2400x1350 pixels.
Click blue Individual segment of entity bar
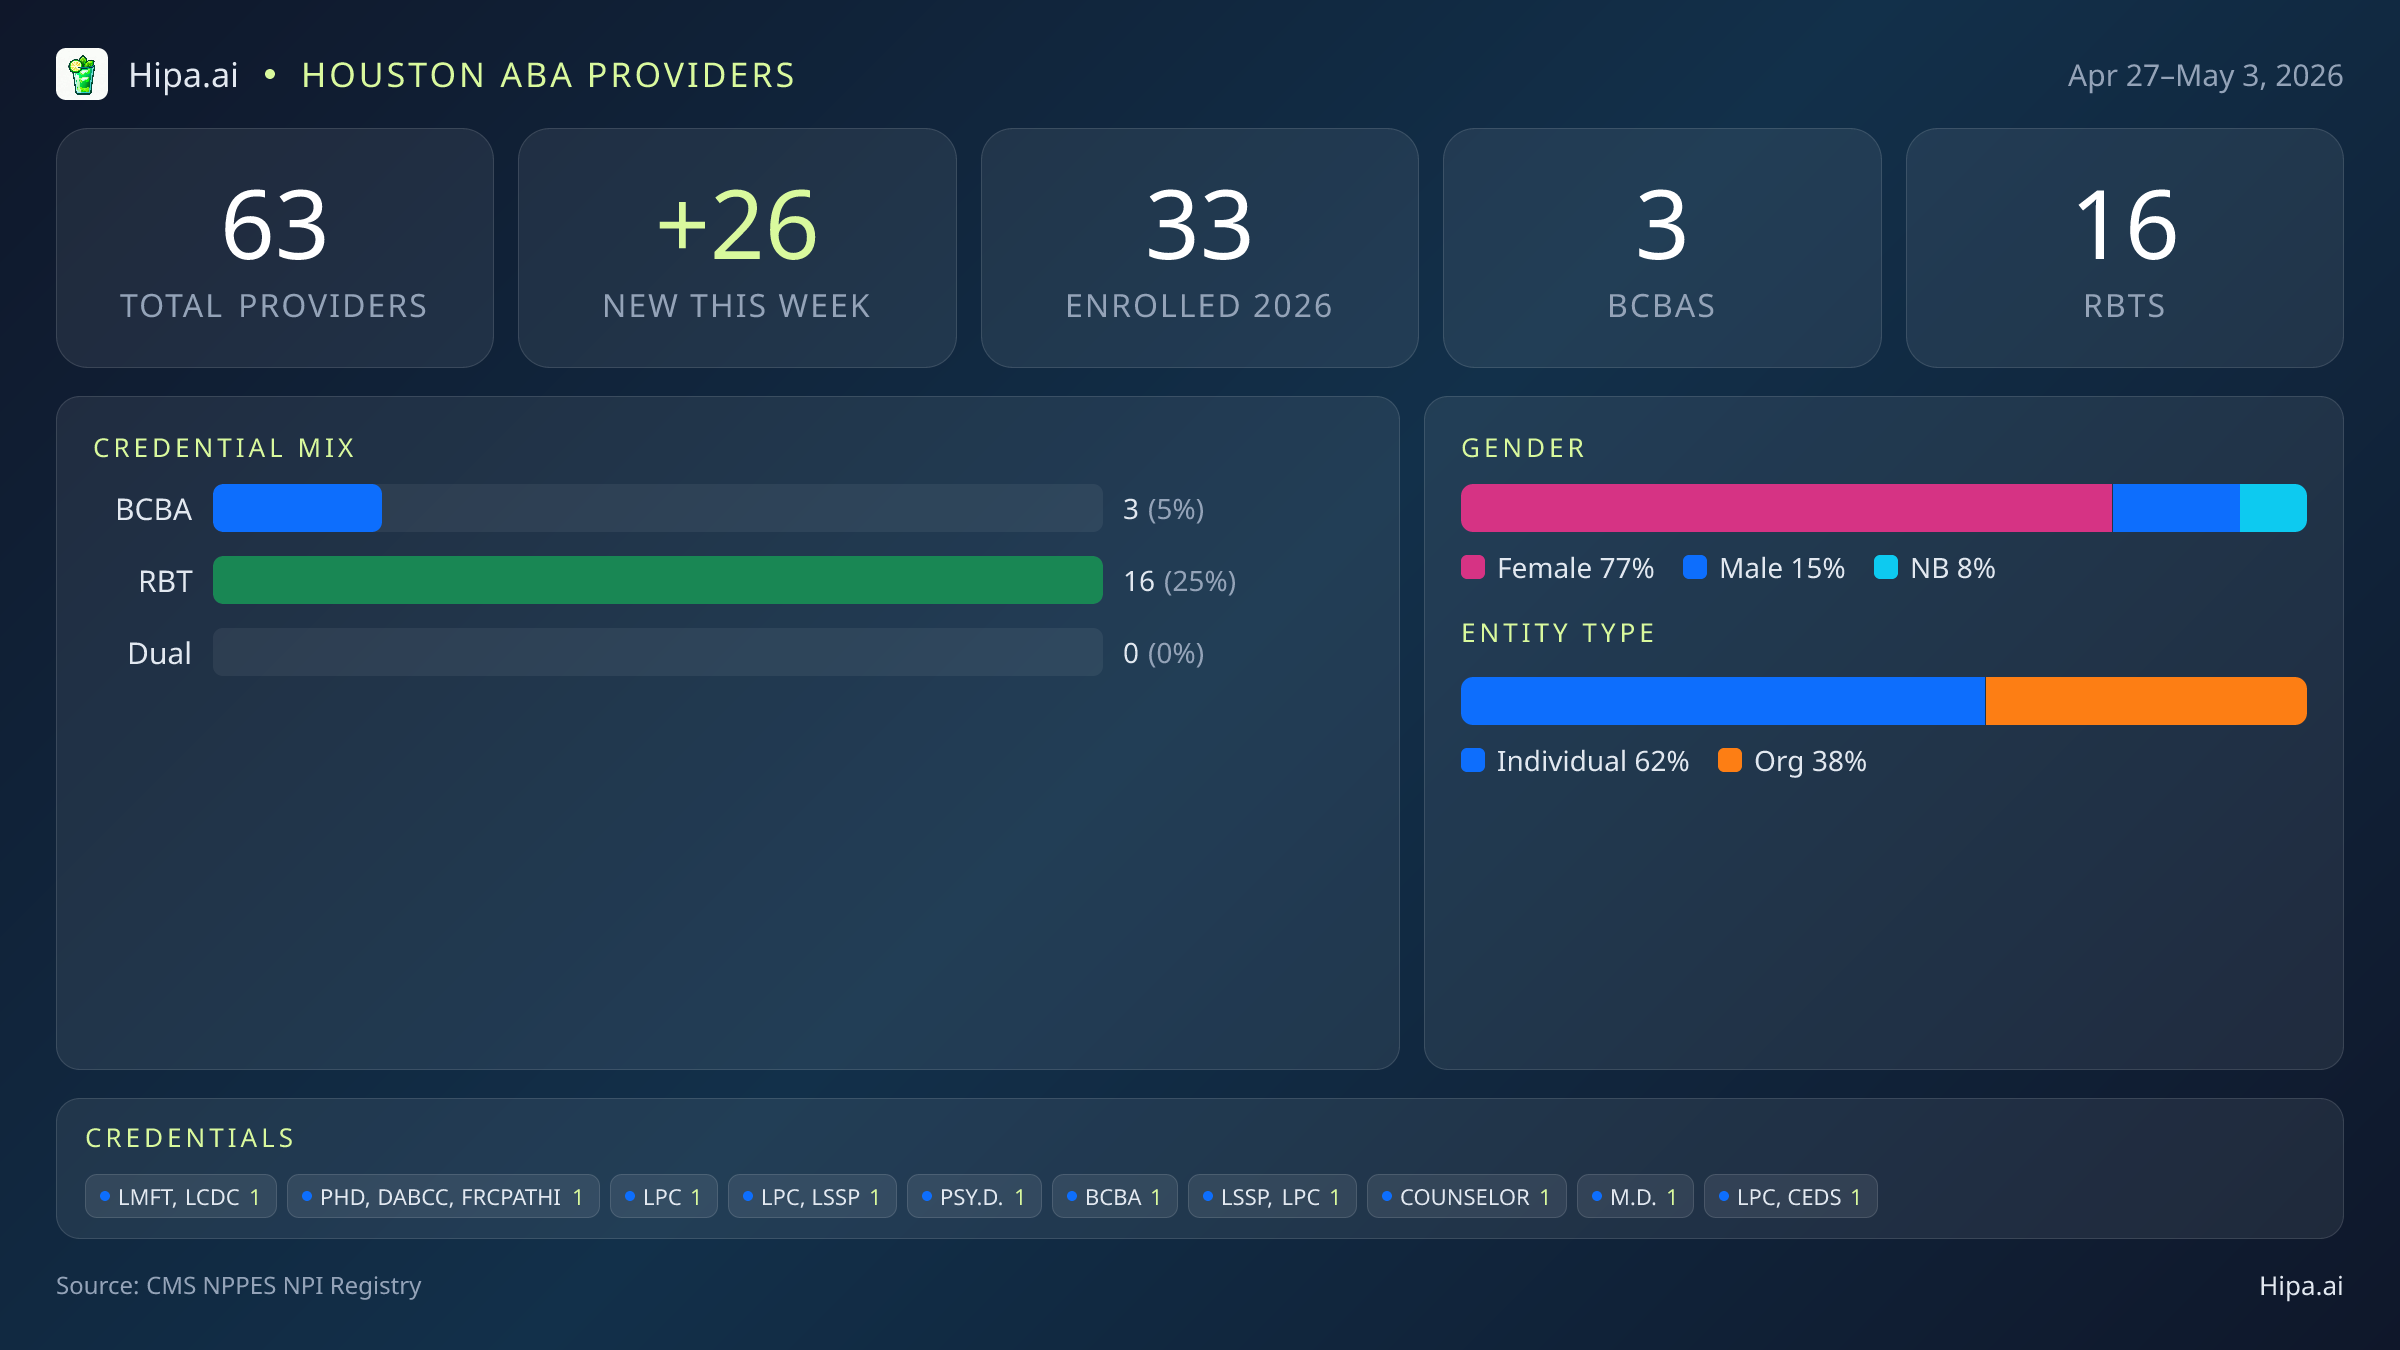tap(1723, 701)
